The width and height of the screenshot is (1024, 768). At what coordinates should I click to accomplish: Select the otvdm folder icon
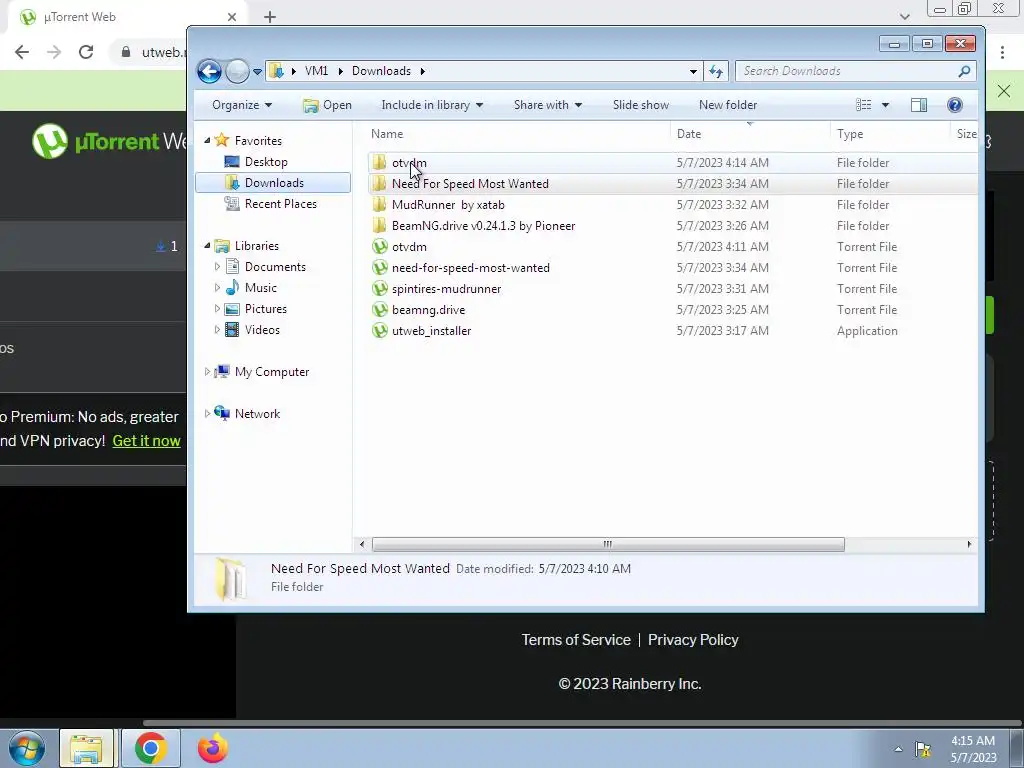point(379,163)
